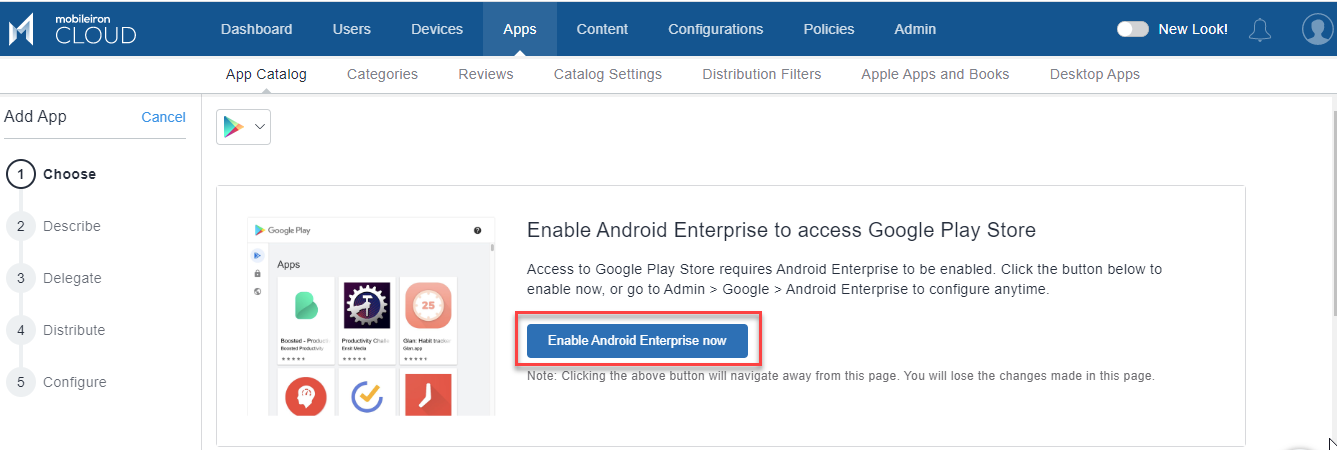Switch to the Categories tab
The height and width of the screenshot is (450, 1337).
382,74
